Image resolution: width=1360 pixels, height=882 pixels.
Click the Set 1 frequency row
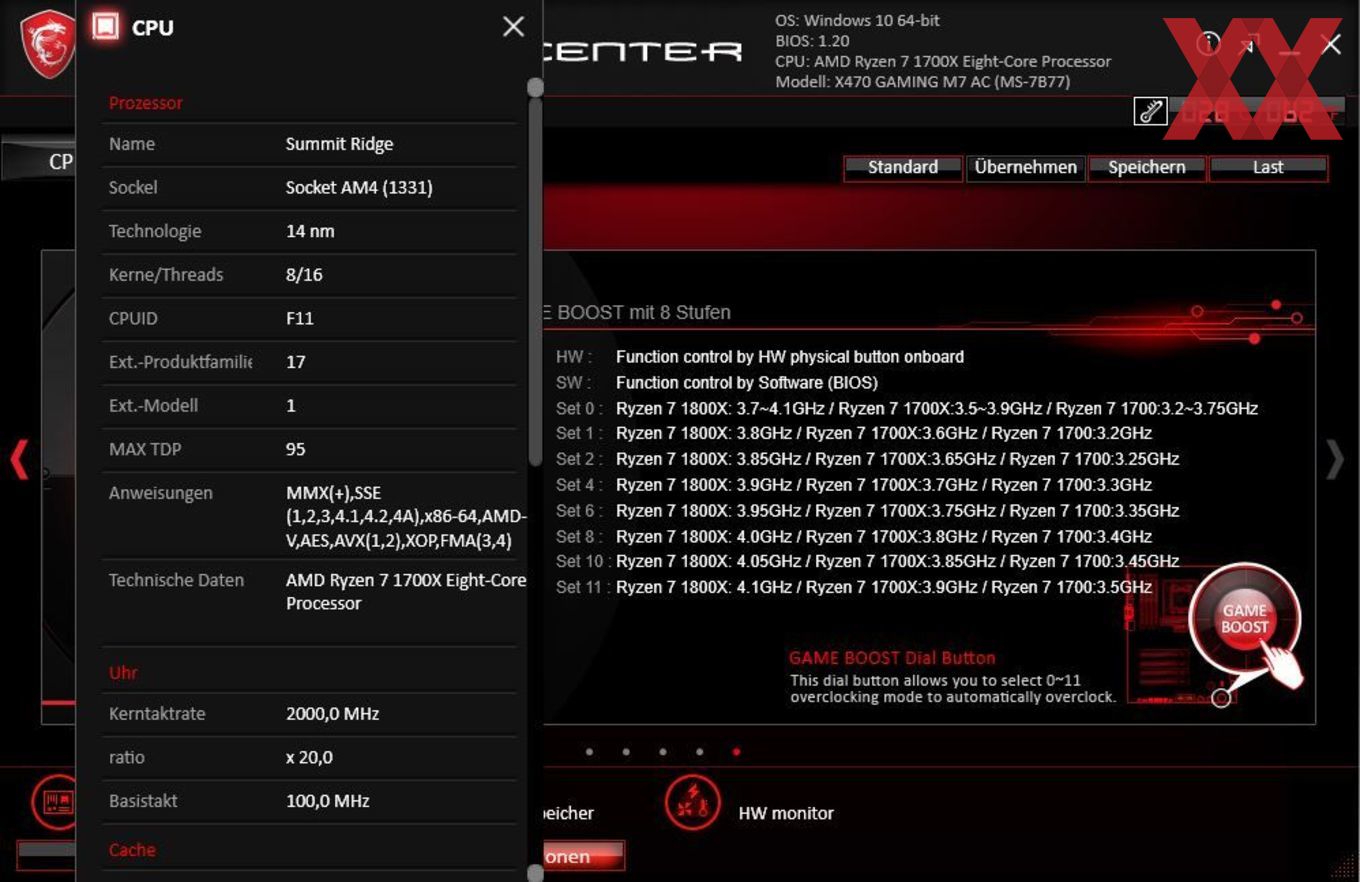[x=854, y=433]
